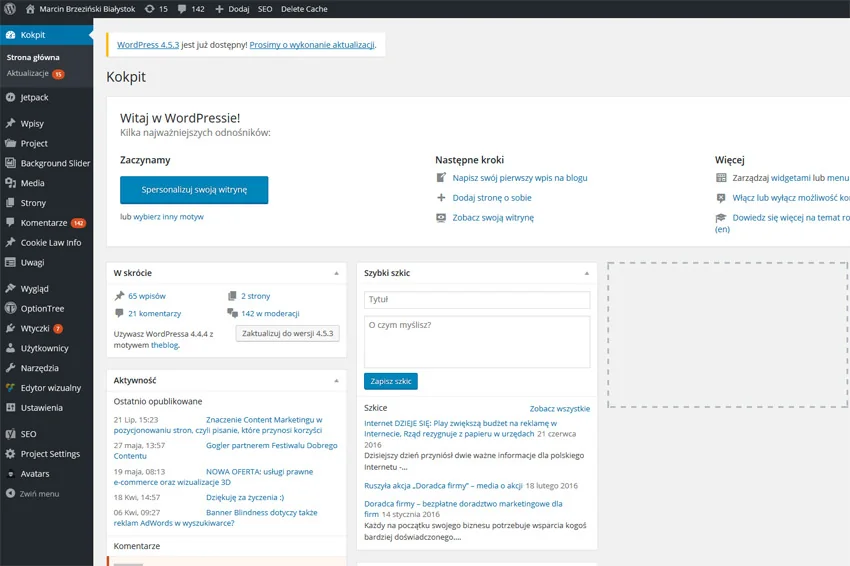
Task: Open the Dowiedz się więcej na temat link
Action: click(x=791, y=217)
